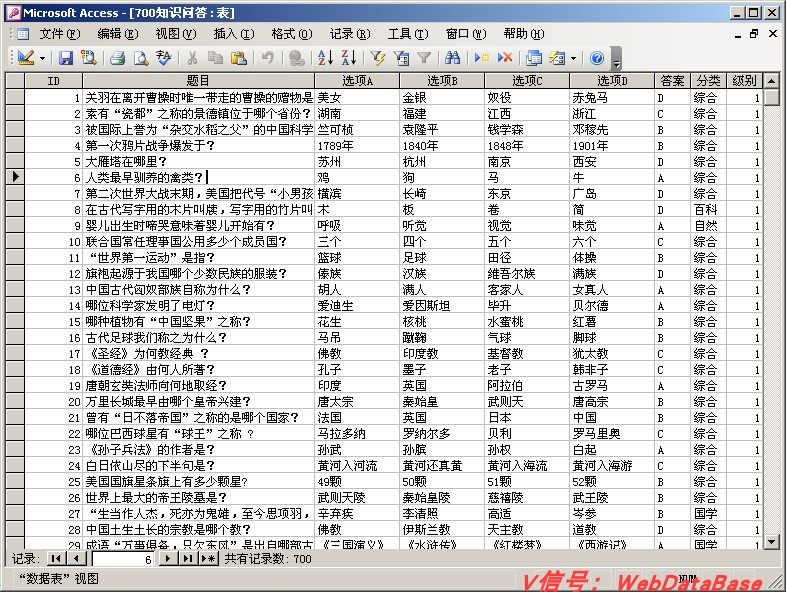Open the 记录(R) menu

[350, 34]
